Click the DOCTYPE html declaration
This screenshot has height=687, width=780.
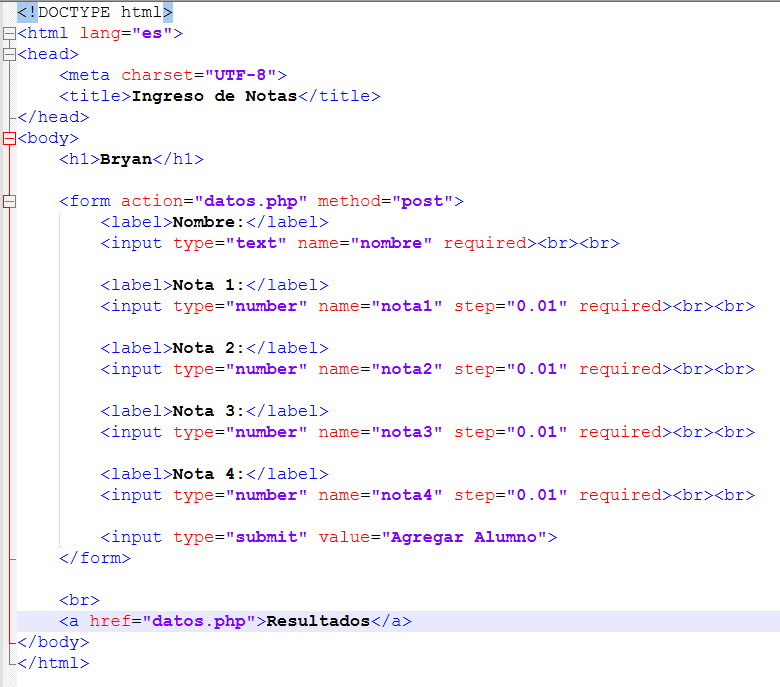point(95,12)
